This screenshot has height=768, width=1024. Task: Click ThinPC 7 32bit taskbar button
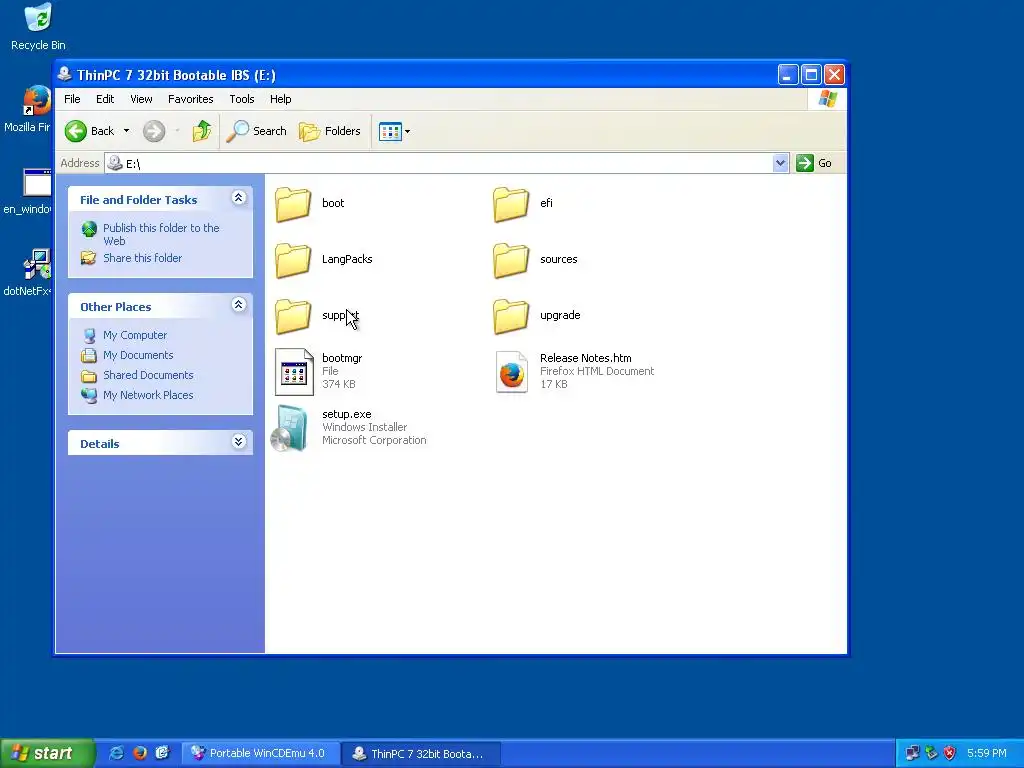pos(421,754)
